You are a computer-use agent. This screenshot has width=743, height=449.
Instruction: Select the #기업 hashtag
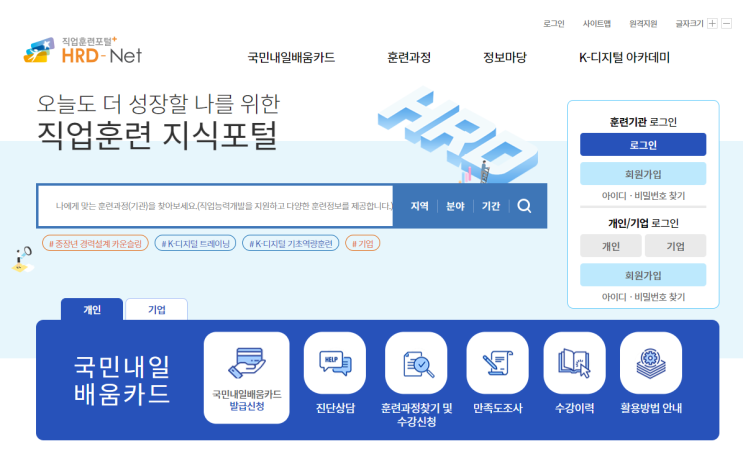pyautogui.click(x=362, y=243)
